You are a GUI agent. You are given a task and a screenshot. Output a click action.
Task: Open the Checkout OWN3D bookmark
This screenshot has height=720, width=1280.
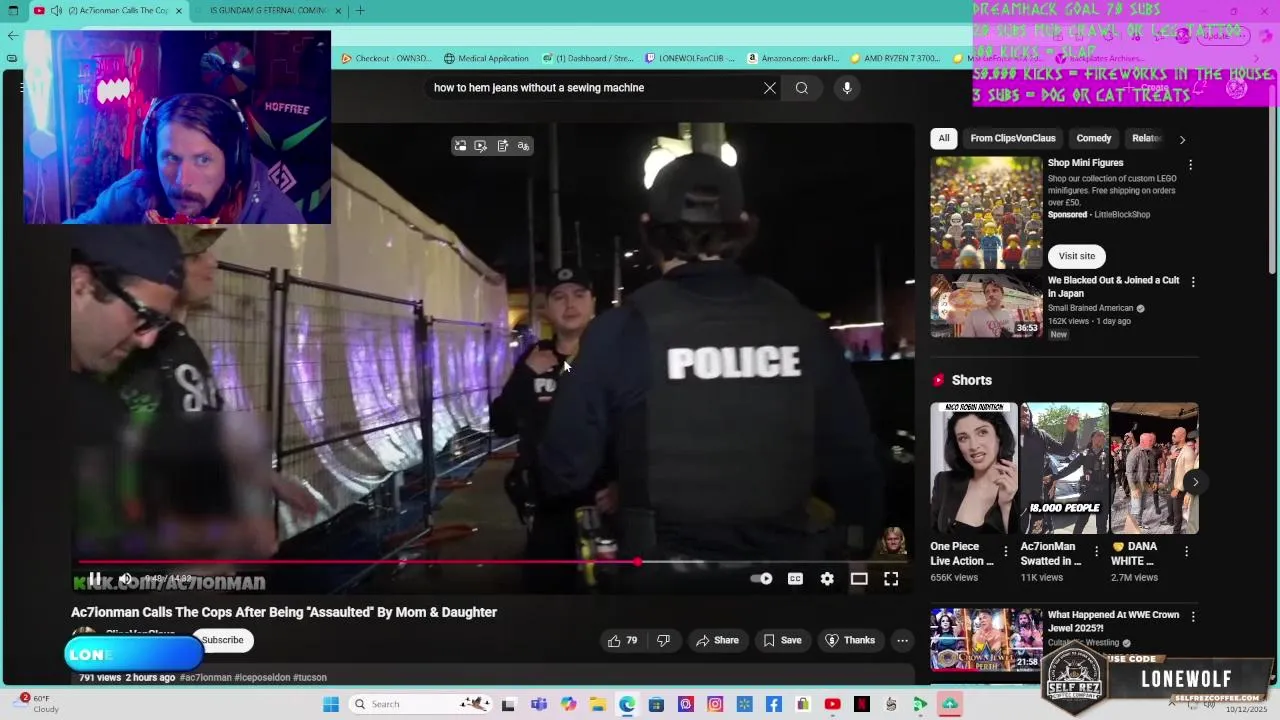[386, 58]
